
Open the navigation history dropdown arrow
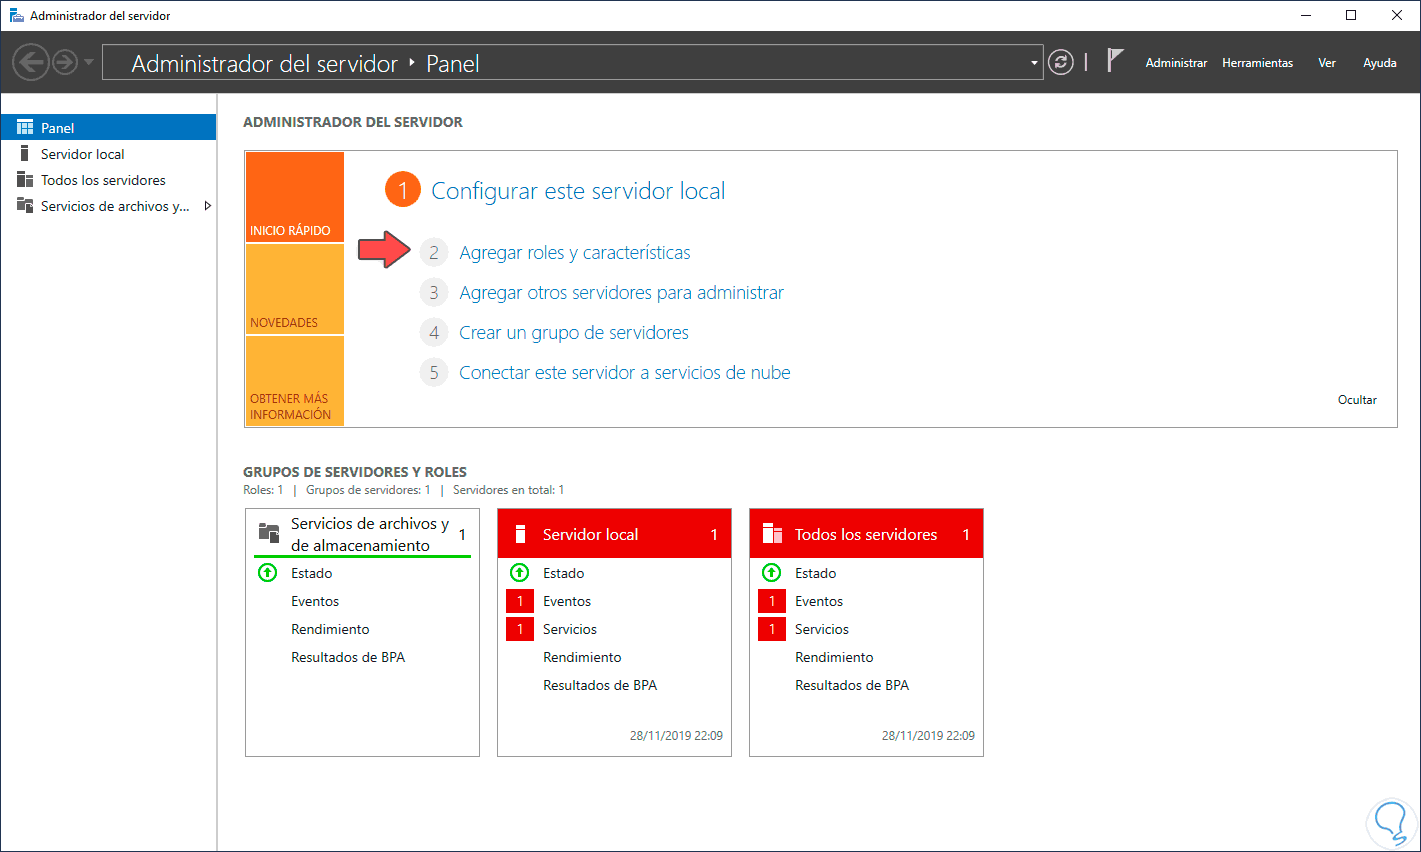(89, 63)
